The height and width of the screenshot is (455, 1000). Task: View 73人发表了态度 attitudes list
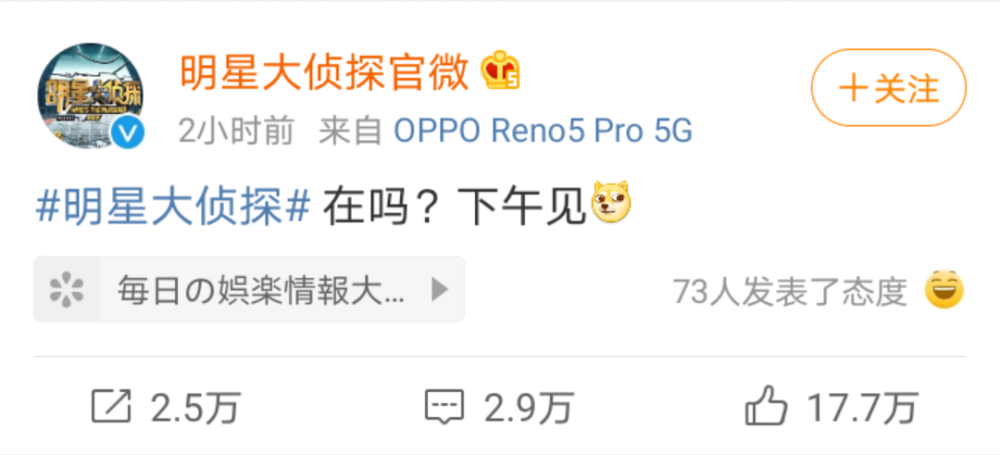pyautogui.click(x=790, y=292)
